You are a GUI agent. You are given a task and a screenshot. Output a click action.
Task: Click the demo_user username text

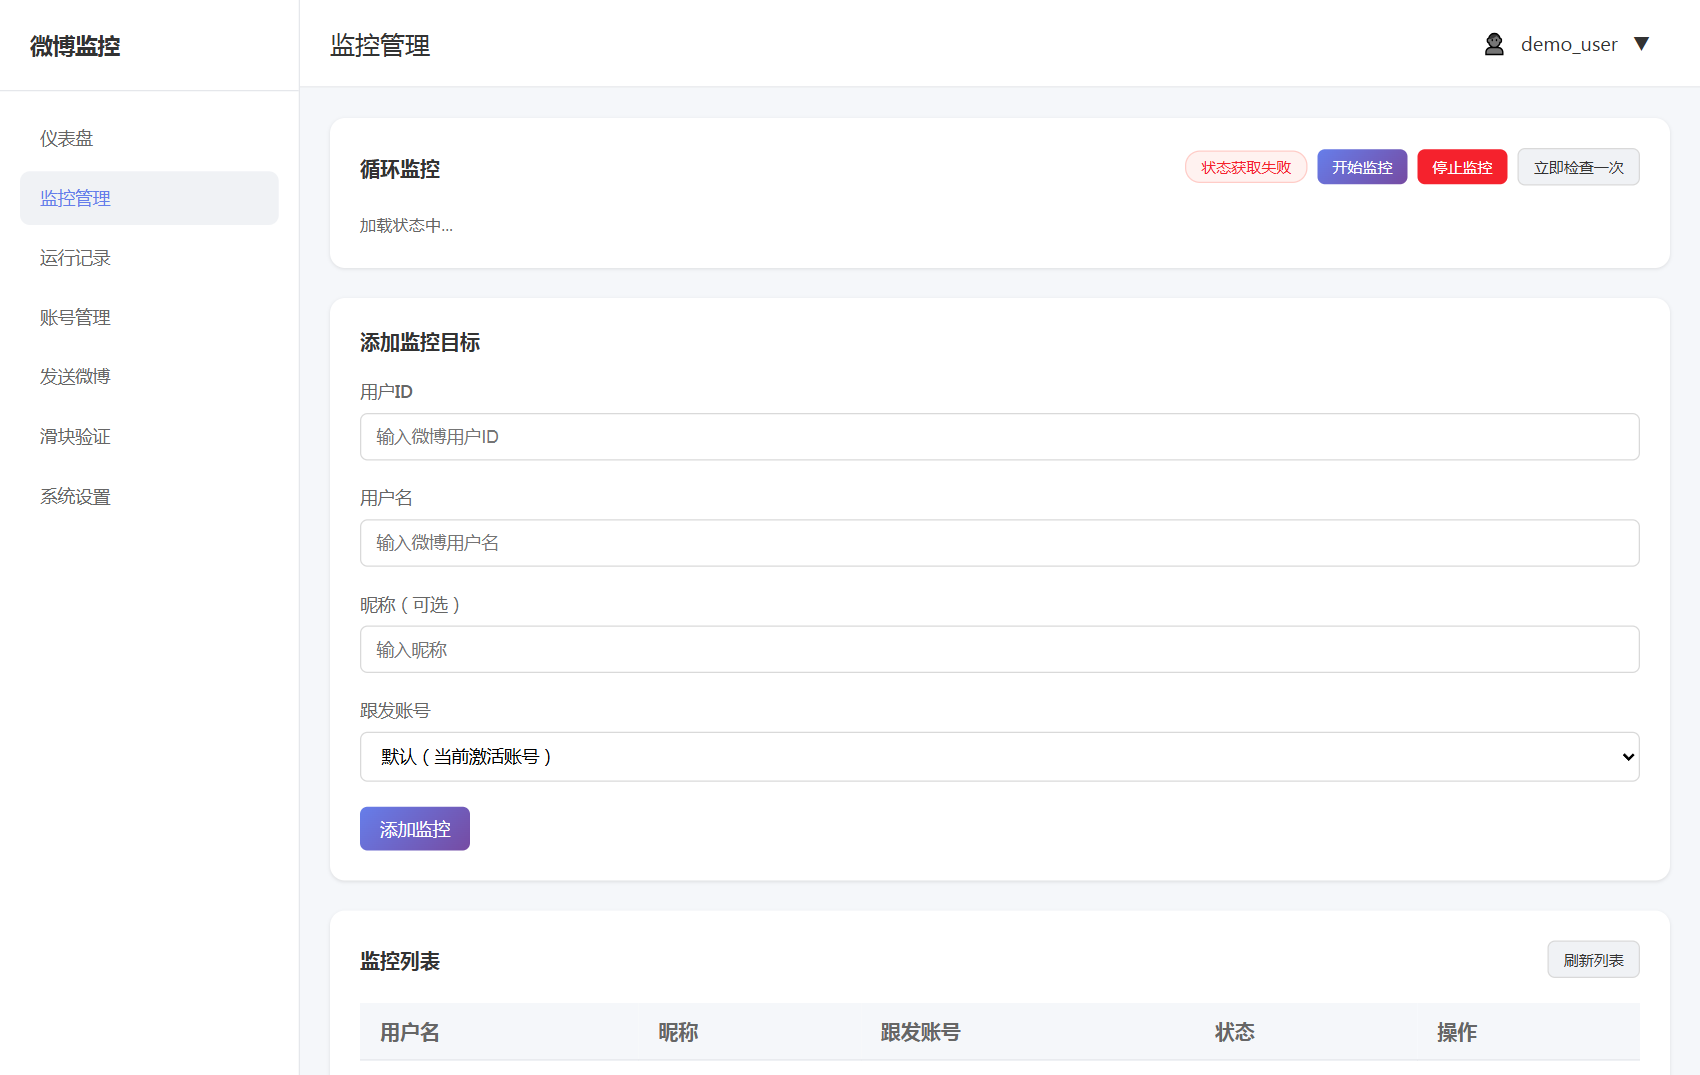[x=1569, y=44]
